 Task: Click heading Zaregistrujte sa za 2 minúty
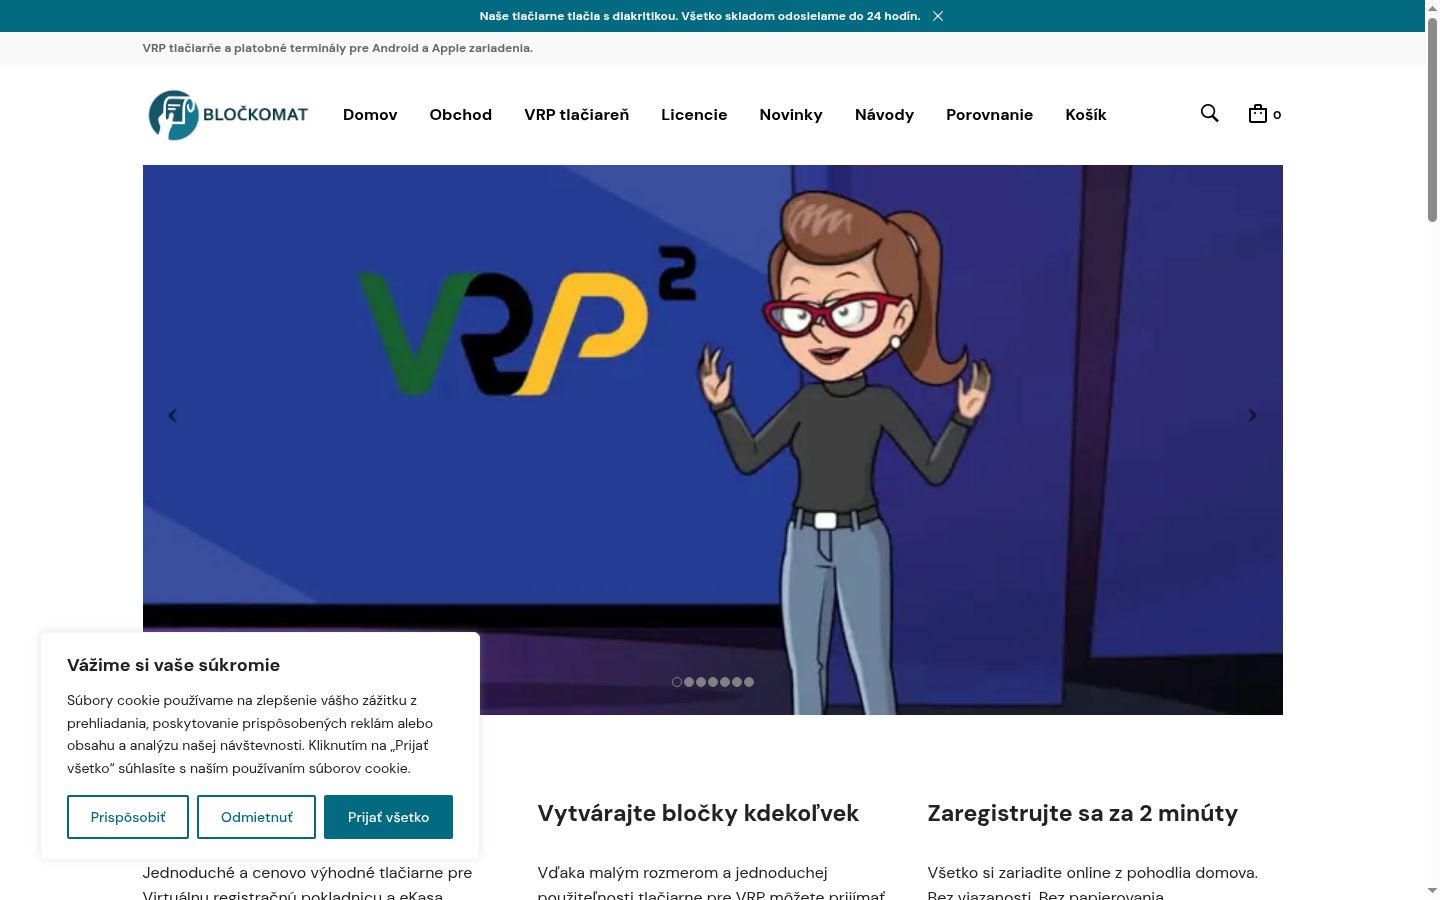(1083, 813)
